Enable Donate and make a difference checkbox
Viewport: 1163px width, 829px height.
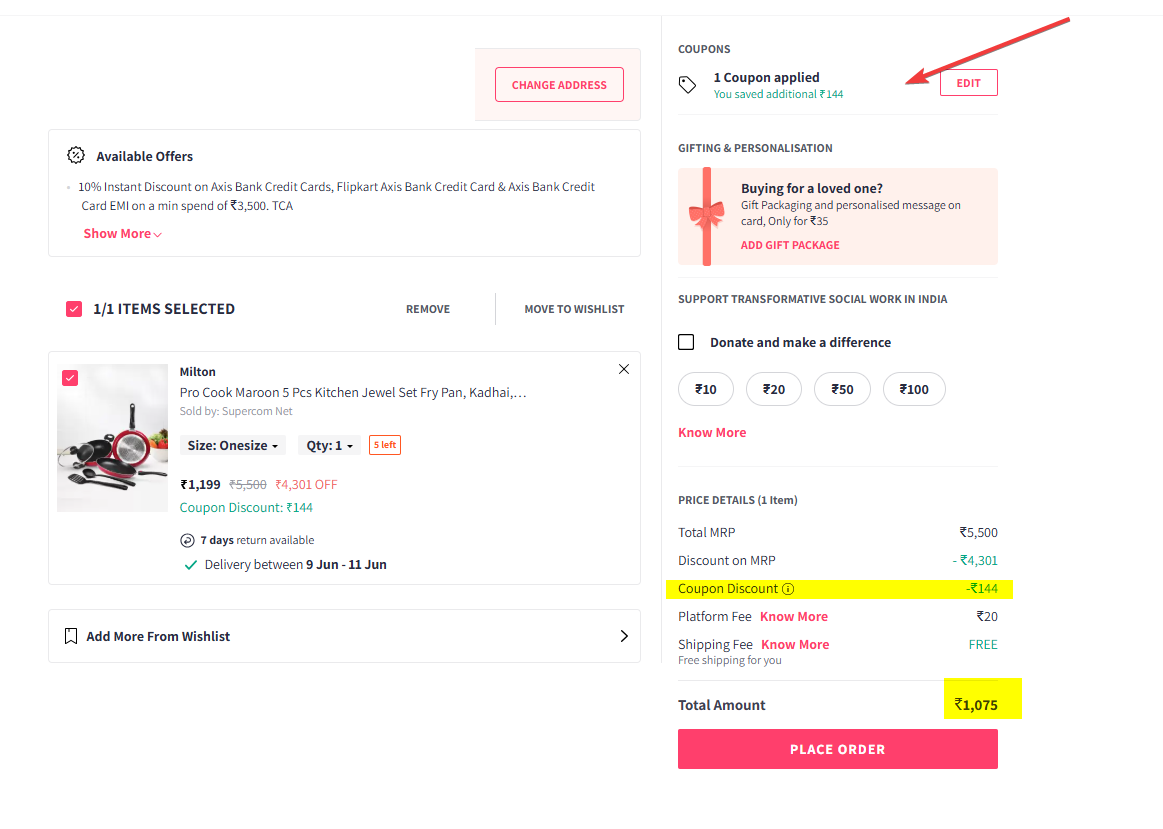[x=686, y=342]
